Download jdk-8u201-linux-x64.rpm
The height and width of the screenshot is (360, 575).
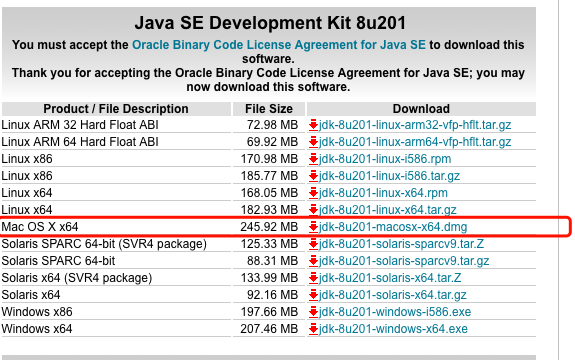tap(383, 193)
